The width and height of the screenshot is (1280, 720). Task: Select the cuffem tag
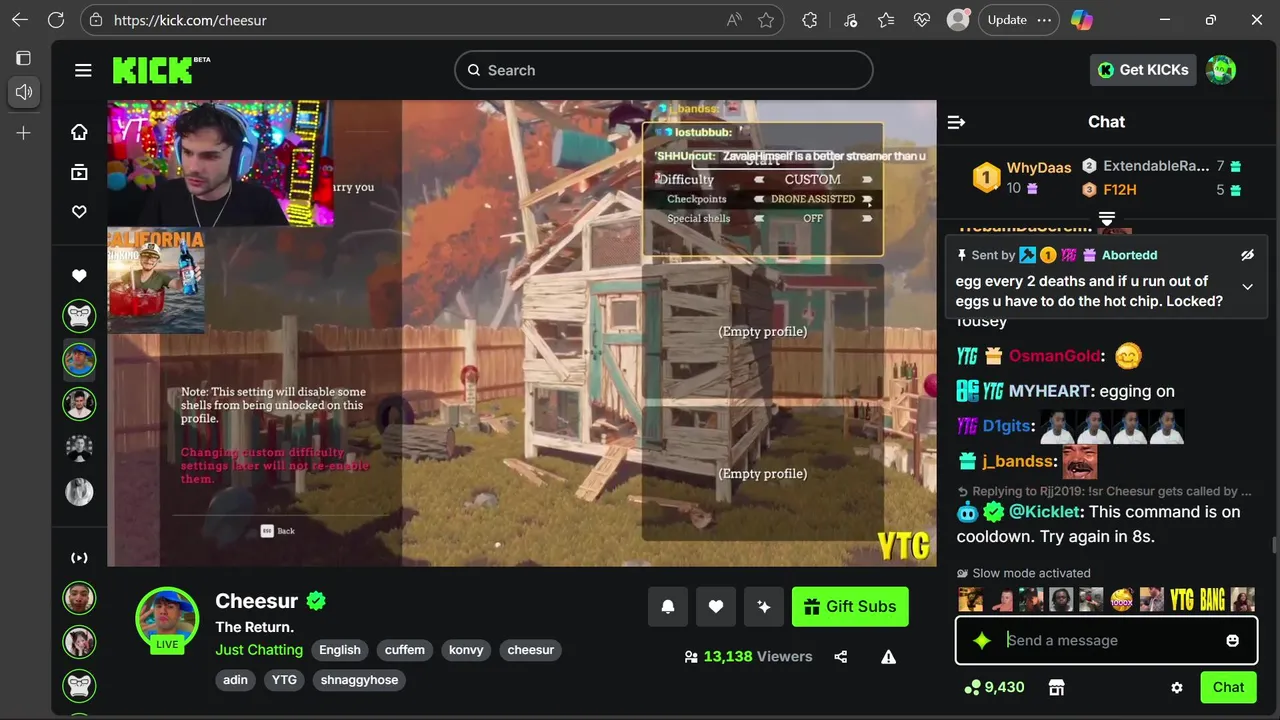[x=405, y=650]
